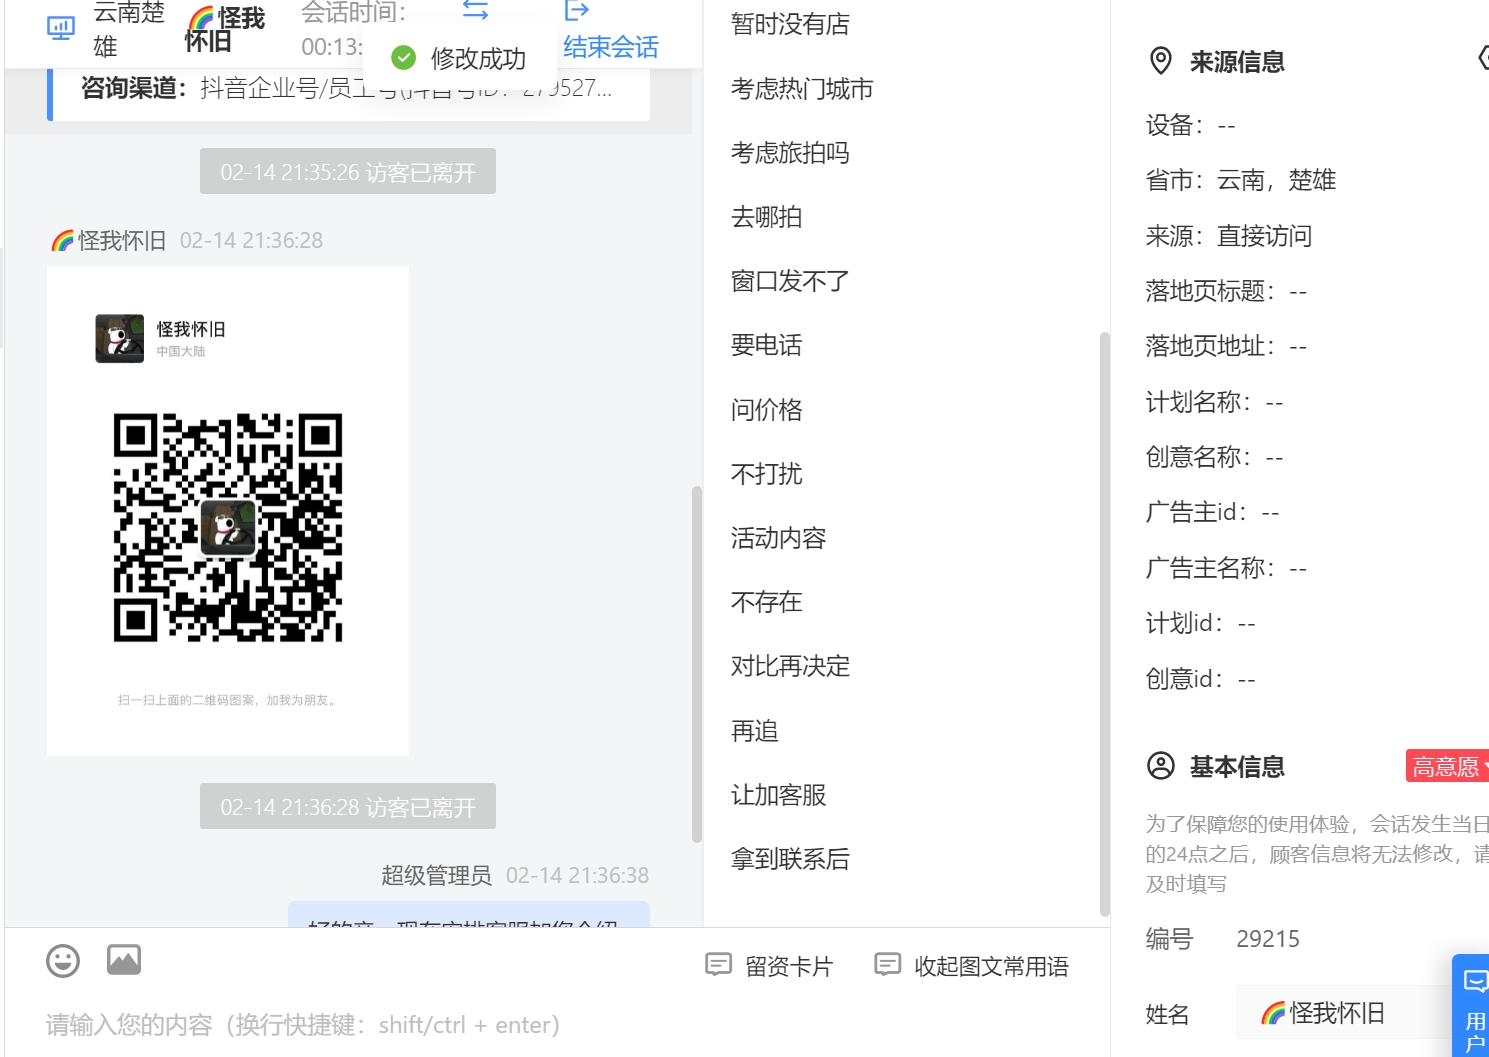Open the 高意愿 intent tag dropdown
1489x1057 pixels.
[1447, 766]
